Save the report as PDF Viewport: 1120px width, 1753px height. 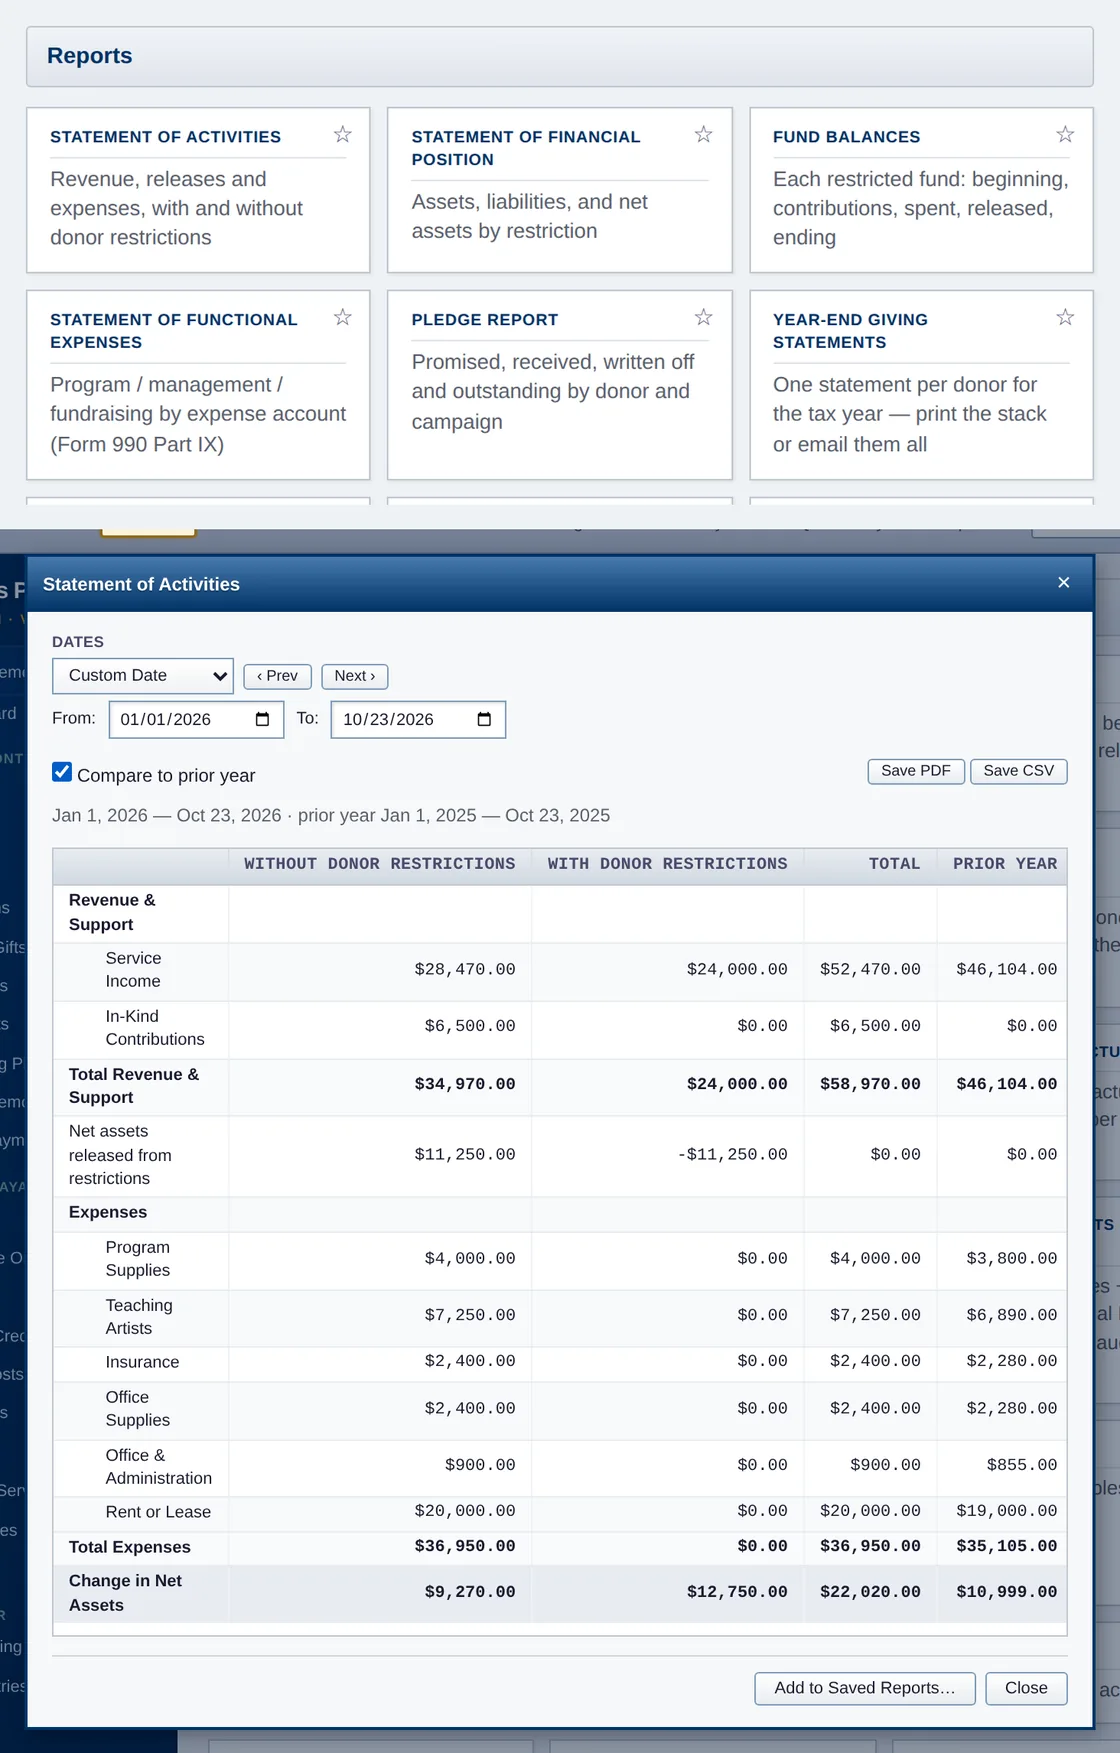point(916,771)
